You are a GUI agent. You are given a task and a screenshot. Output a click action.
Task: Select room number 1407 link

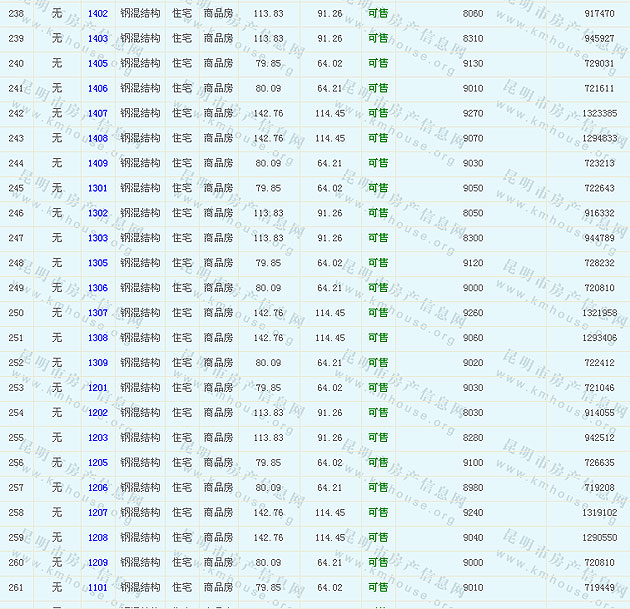click(x=97, y=114)
